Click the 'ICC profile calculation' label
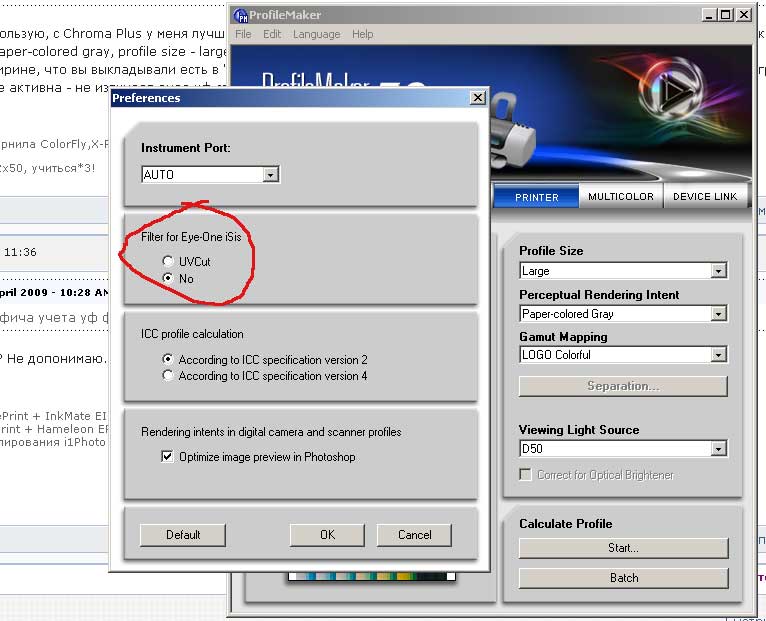The width and height of the screenshot is (766, 621). click(x=192, y=334)
